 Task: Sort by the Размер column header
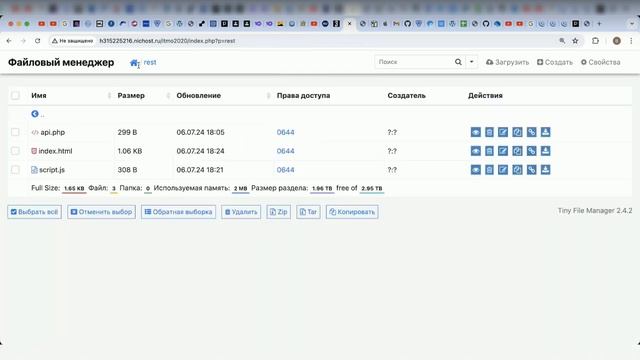coord(131,96)
